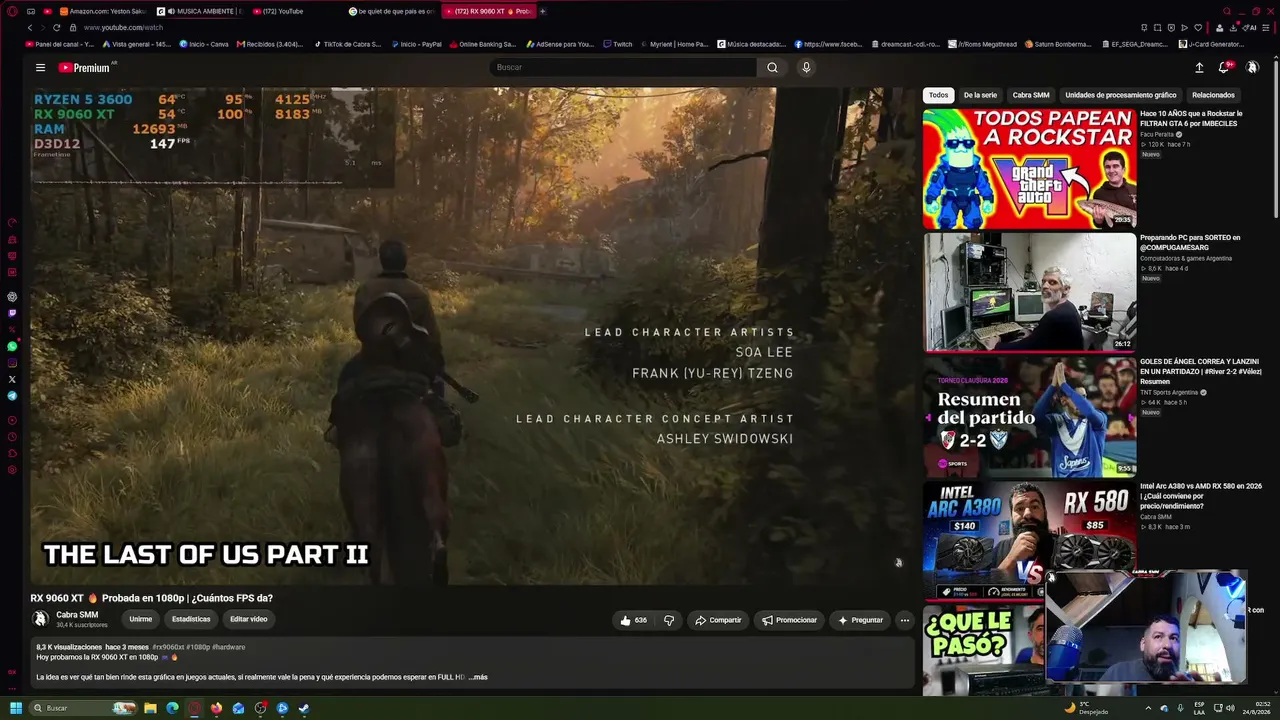Click the 'Promocionar' button
1280x720 pixels.
pyautogui.click(x=790, y=620)
